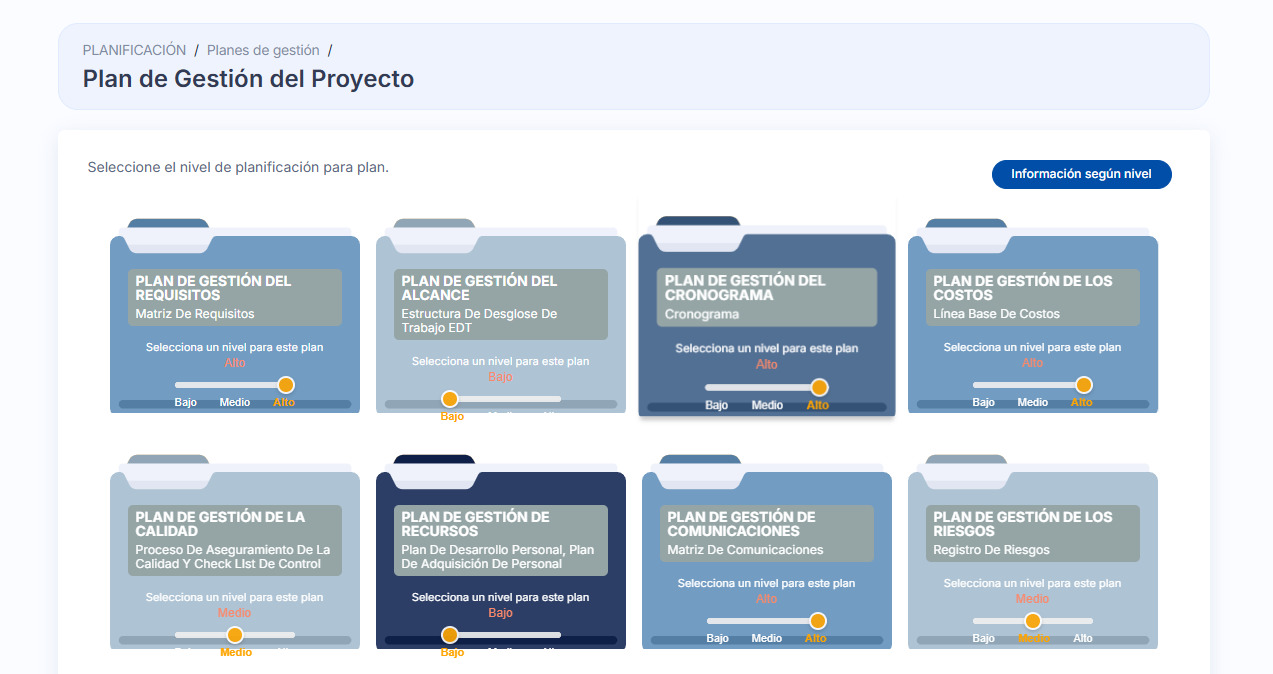Image resolution: width=1273 pixels, height=674 pixels.
Task: Click the Costos level slider handle
Action: coord(1083,385)
